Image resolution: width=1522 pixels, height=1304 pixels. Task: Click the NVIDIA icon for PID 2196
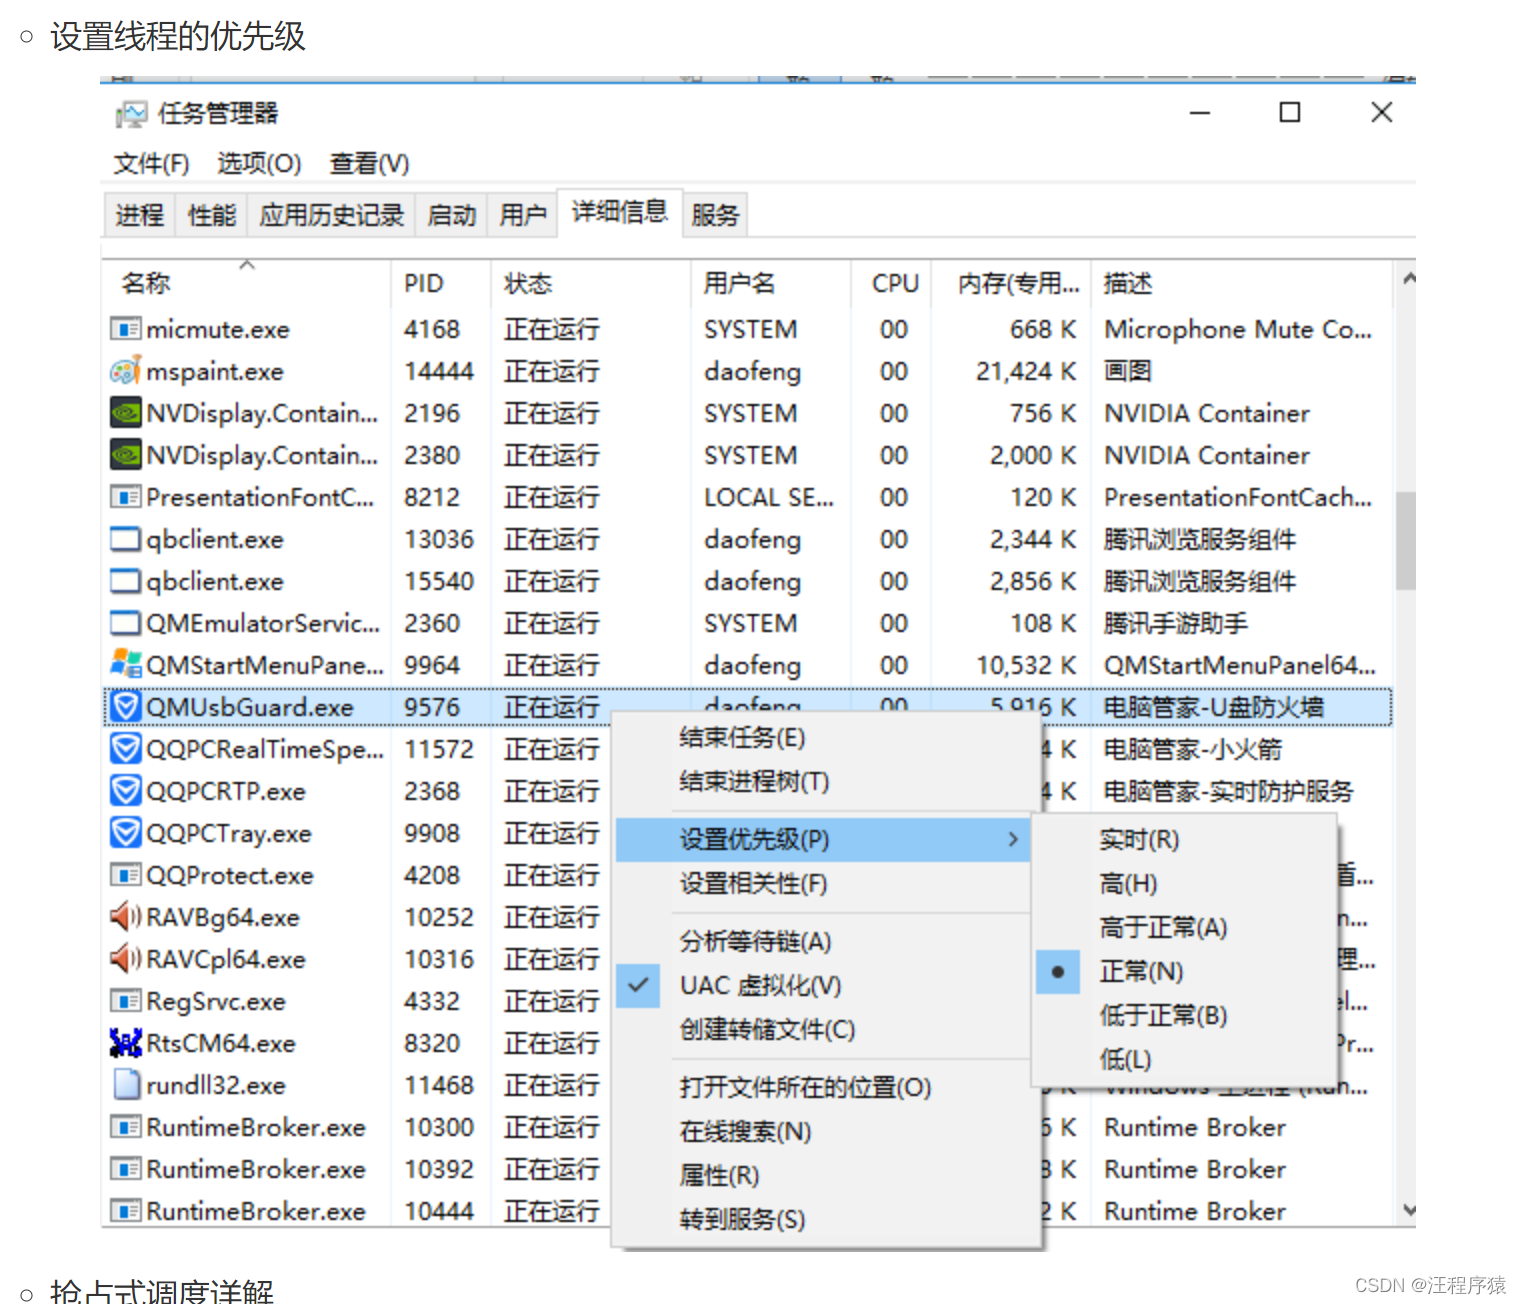(x=125, y=413)
